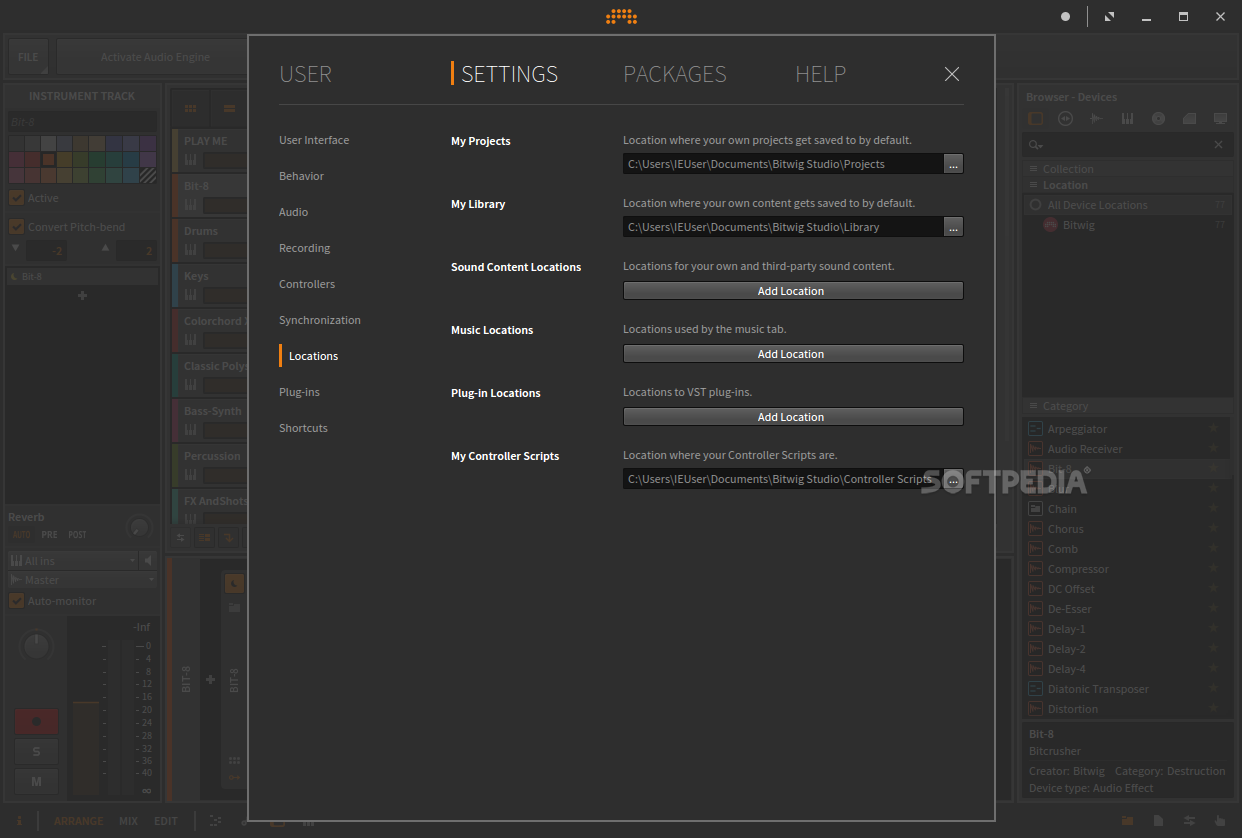Switch to MIX view
Viewport: 1242px width, 838px height.
129,821
